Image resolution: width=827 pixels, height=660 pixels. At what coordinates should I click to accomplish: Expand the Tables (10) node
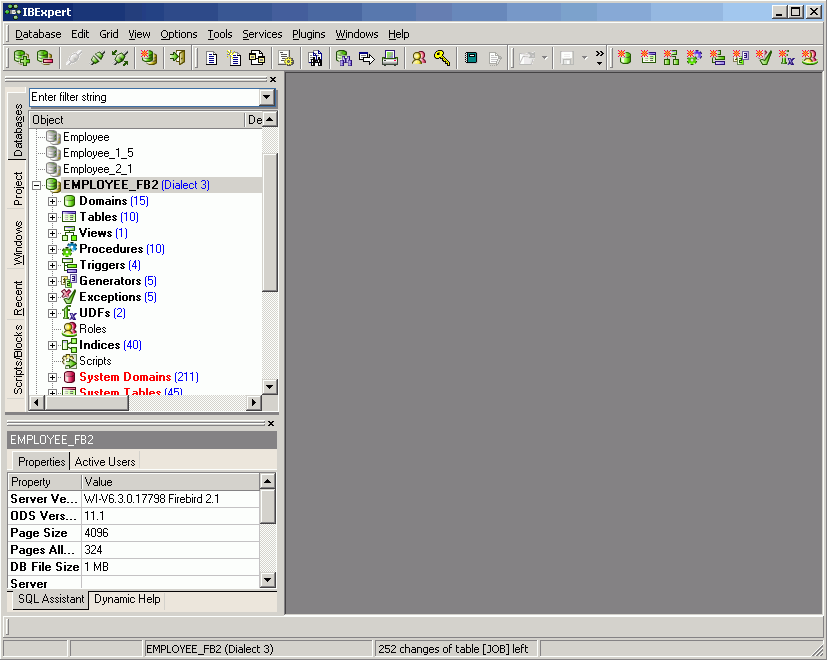(52, 217)
